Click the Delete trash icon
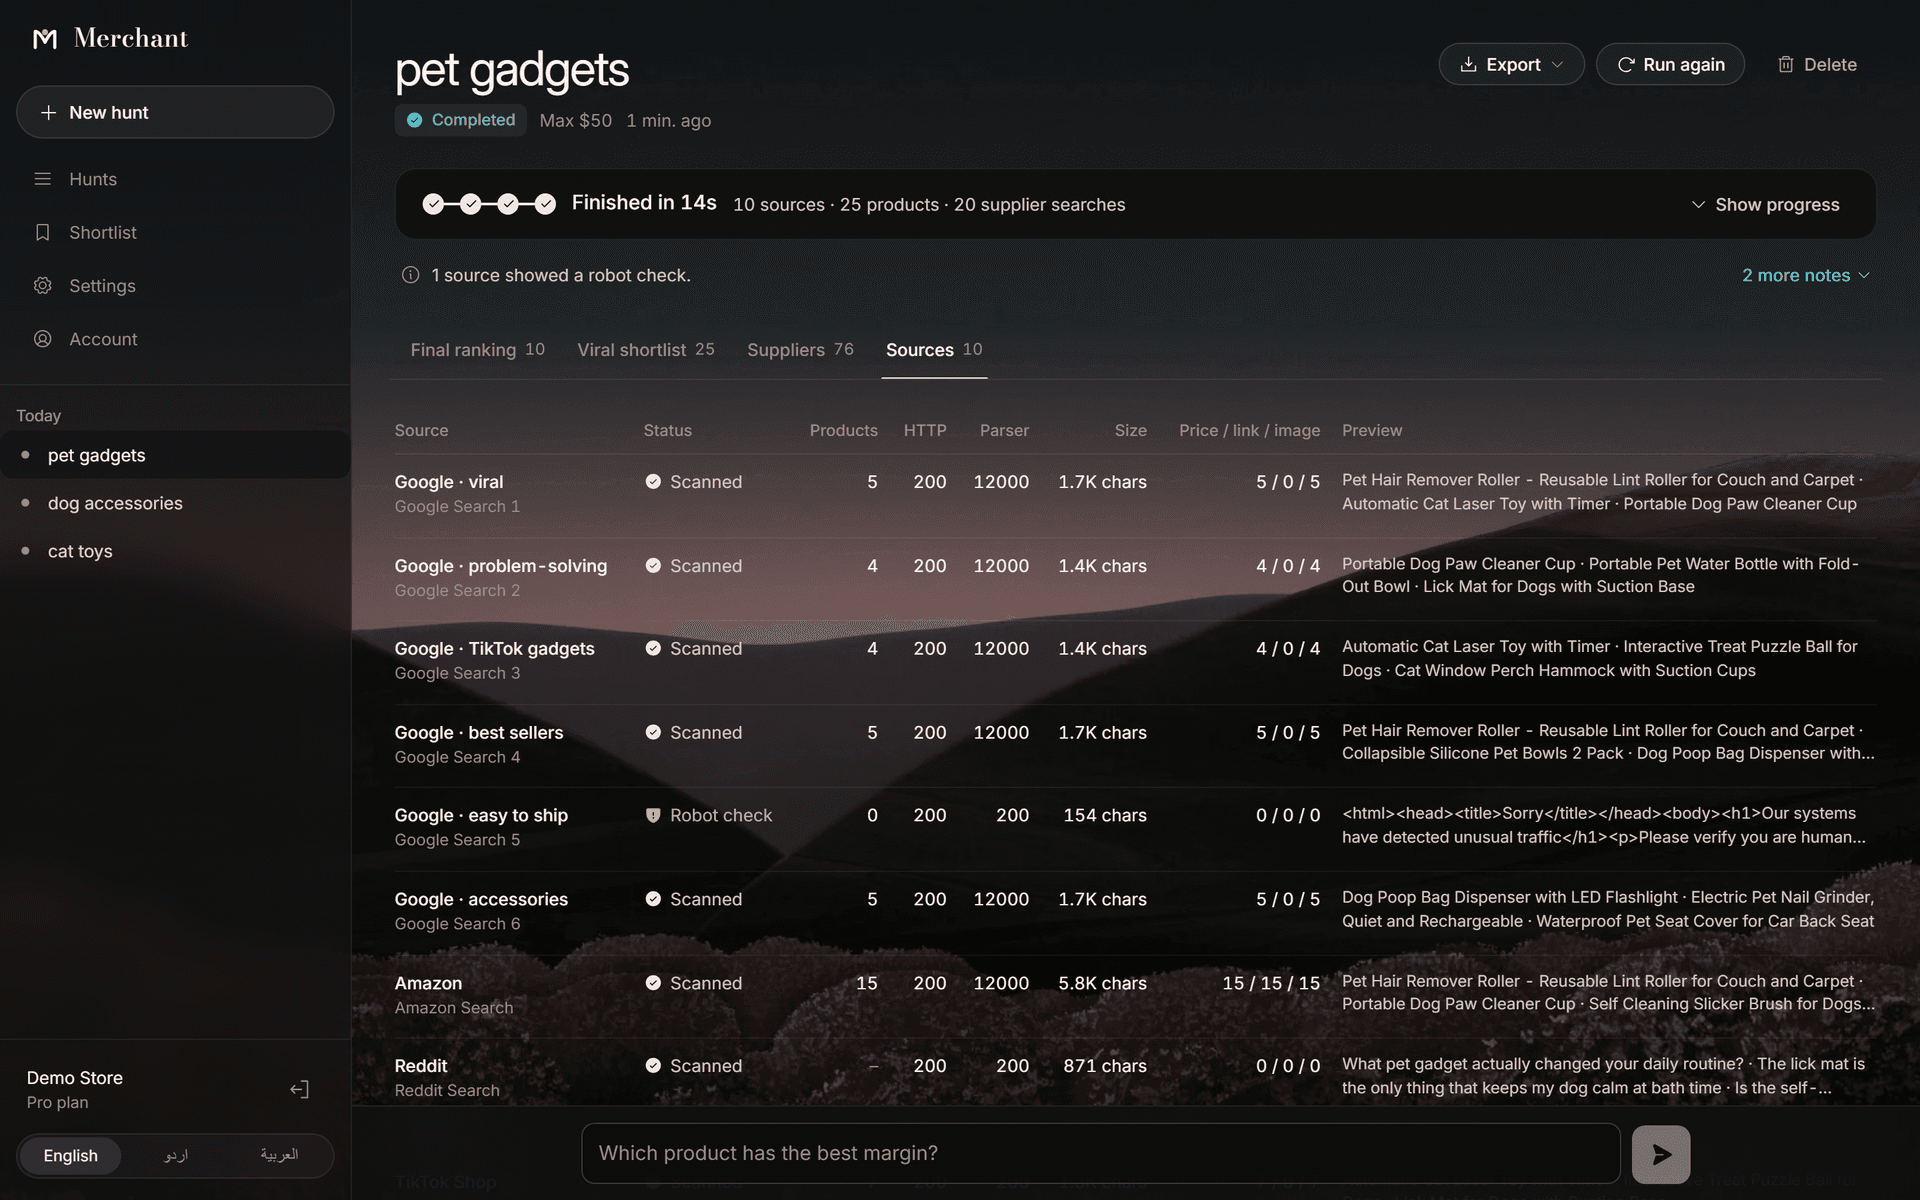1920x1200 pixels. click(1786, 64)
